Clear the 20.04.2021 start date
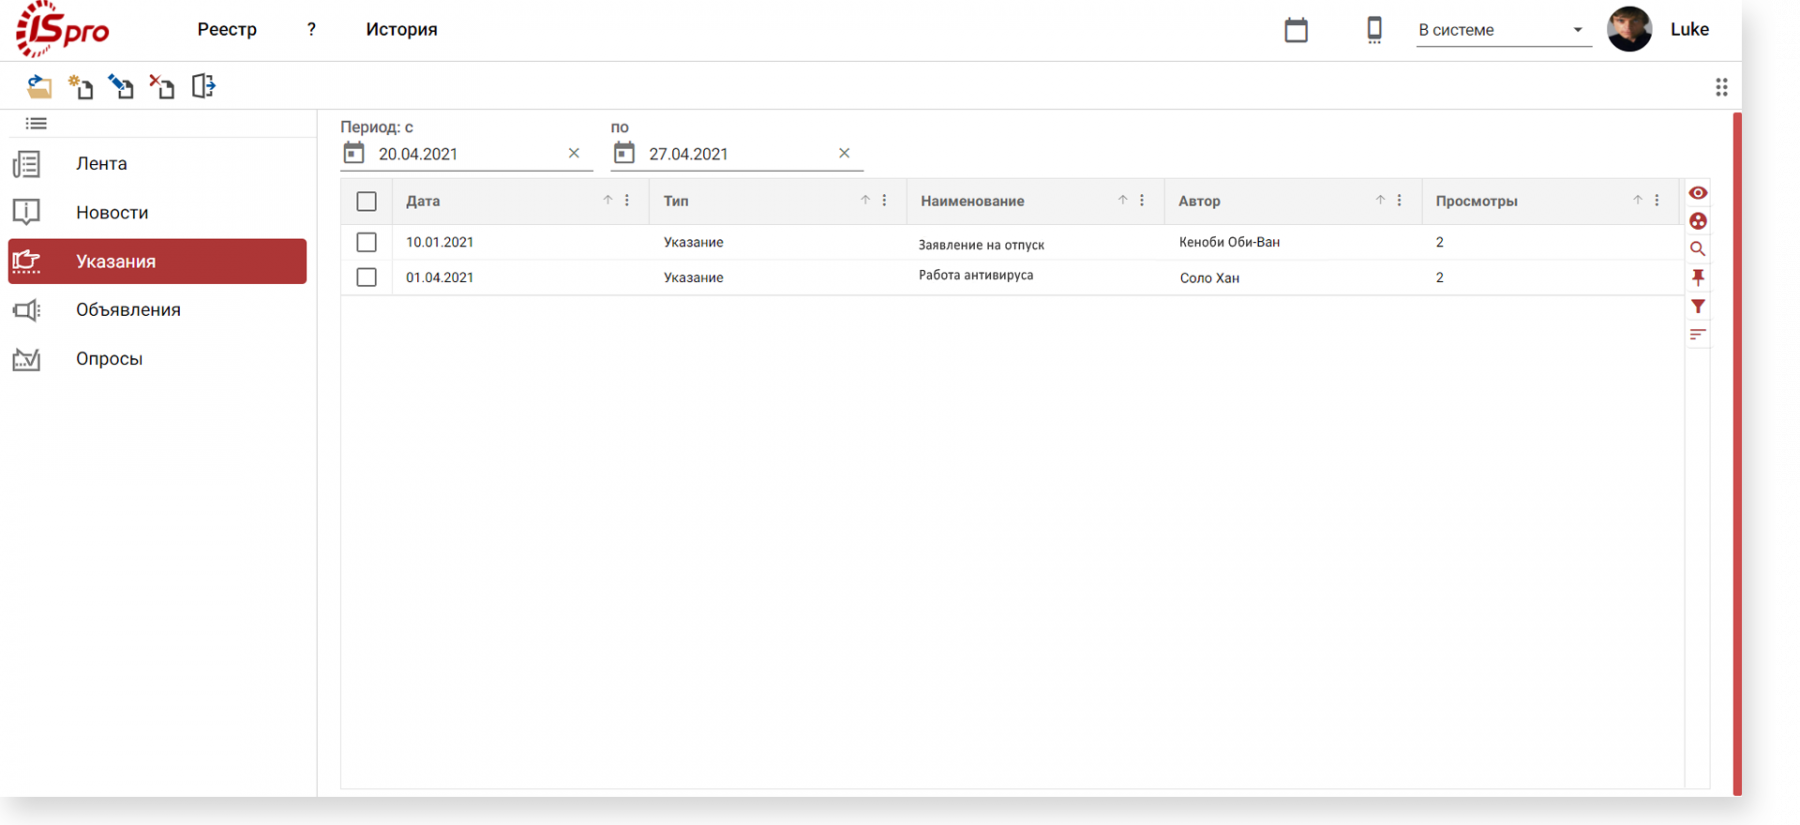Screen dimensions: 1800x825 click(x=574, y=153)
